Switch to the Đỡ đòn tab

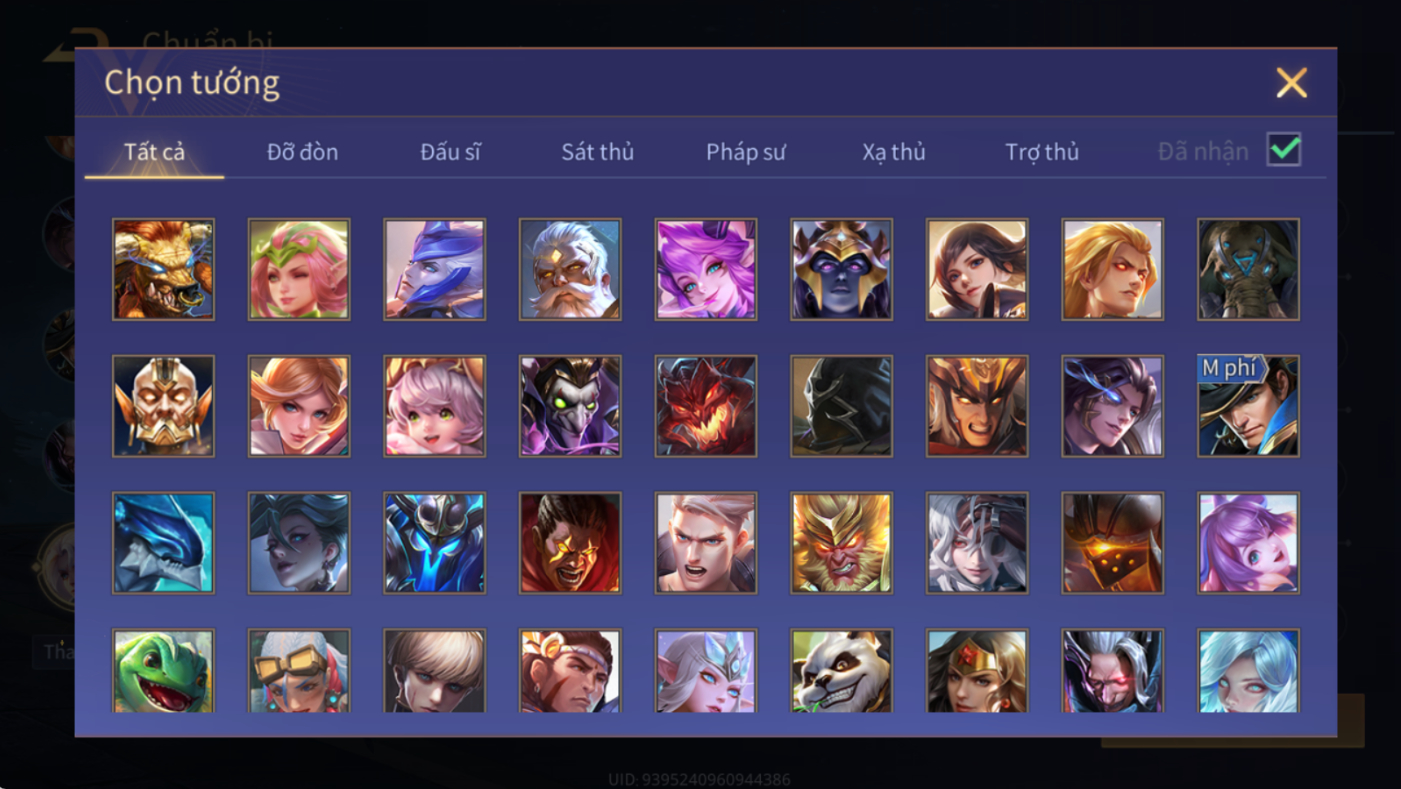coord(302,152)
